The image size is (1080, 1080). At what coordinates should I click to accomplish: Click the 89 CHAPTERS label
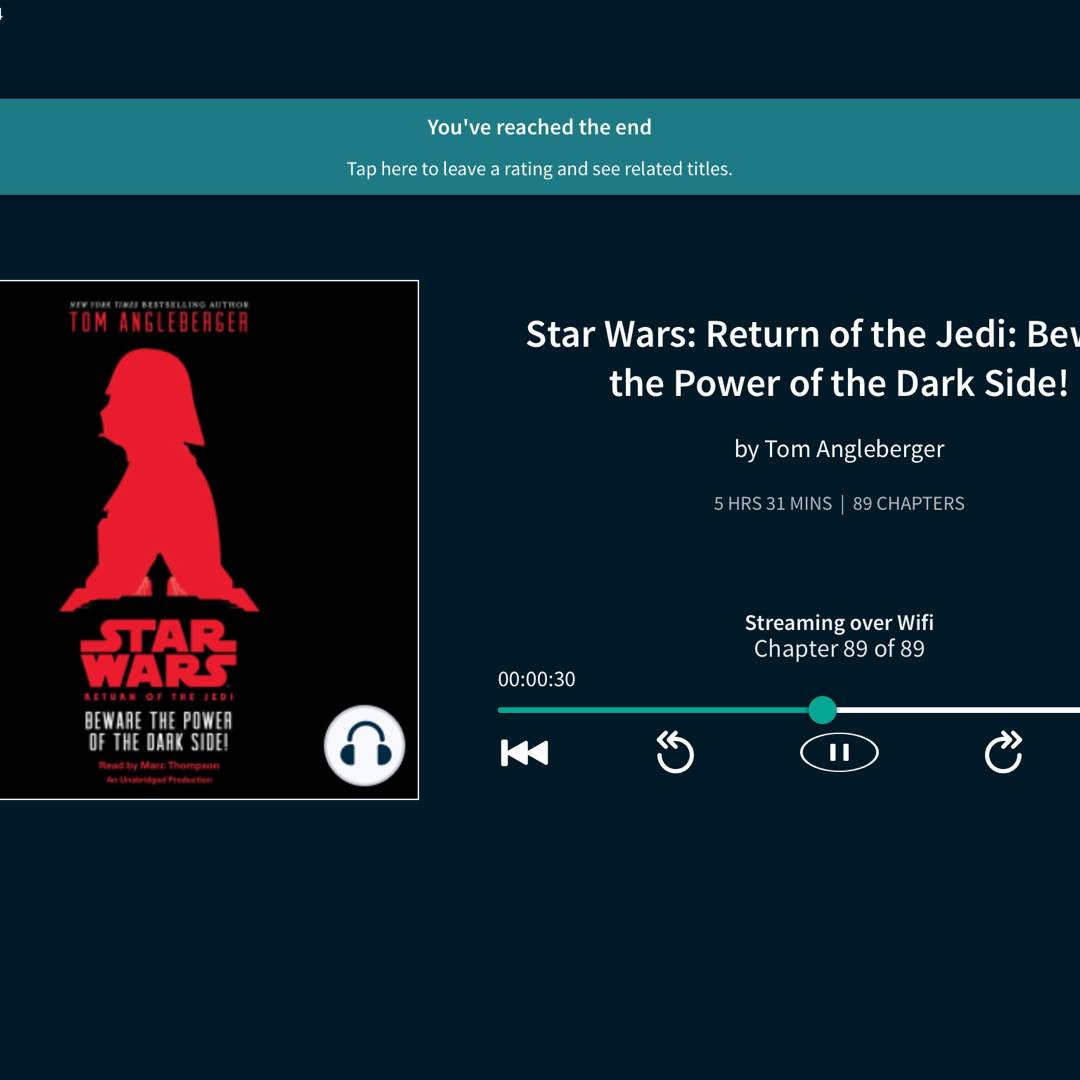coord(908,504)
